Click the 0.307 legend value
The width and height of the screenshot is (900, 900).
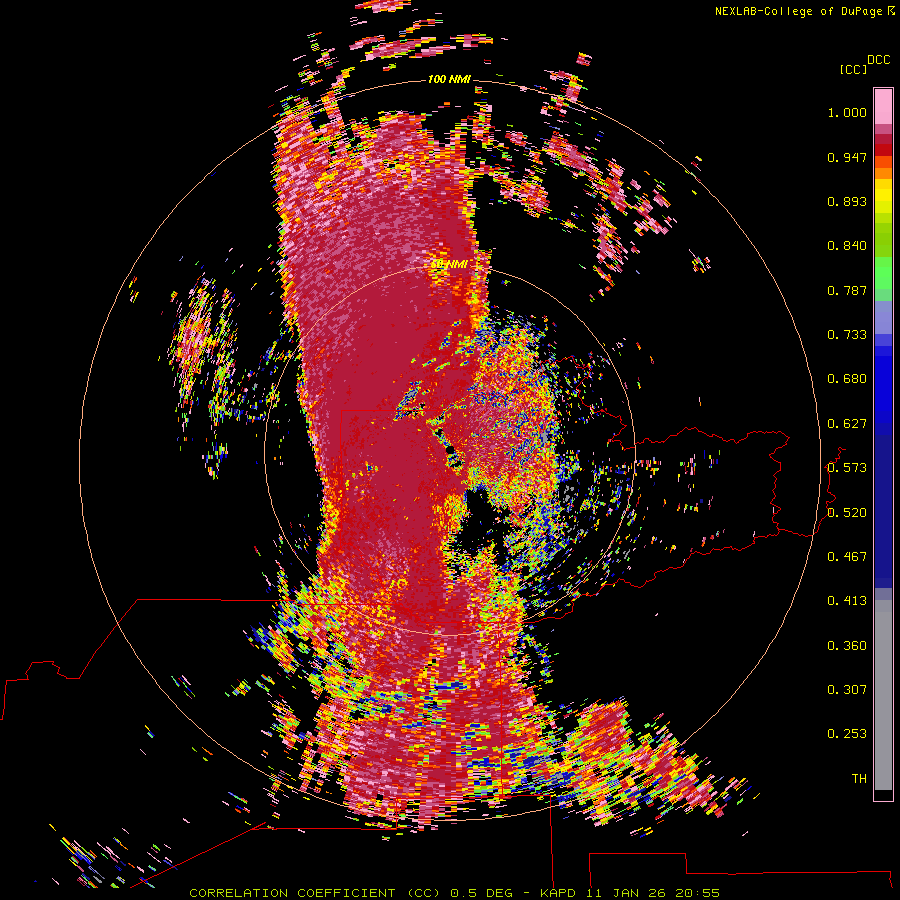[847, 690]
